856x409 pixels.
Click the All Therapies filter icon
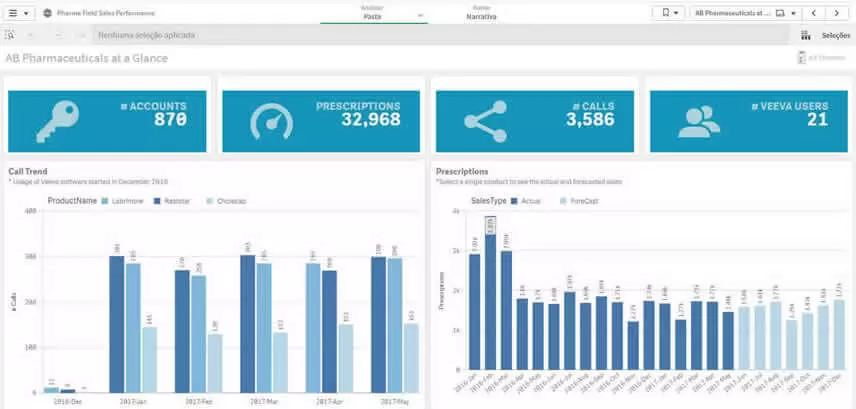pos(802,58)
